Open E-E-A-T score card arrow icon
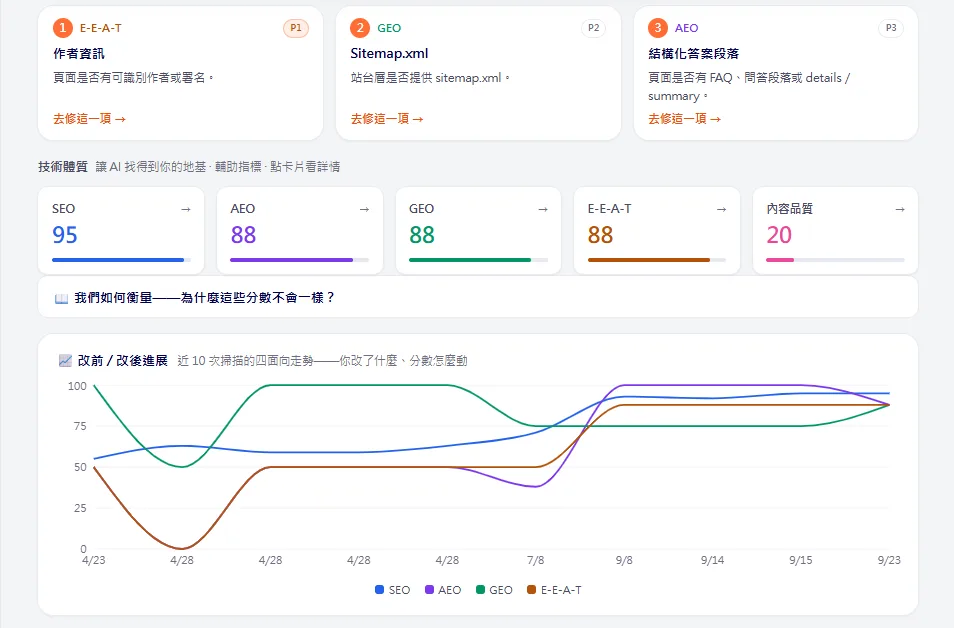 (x=722, y=209)
